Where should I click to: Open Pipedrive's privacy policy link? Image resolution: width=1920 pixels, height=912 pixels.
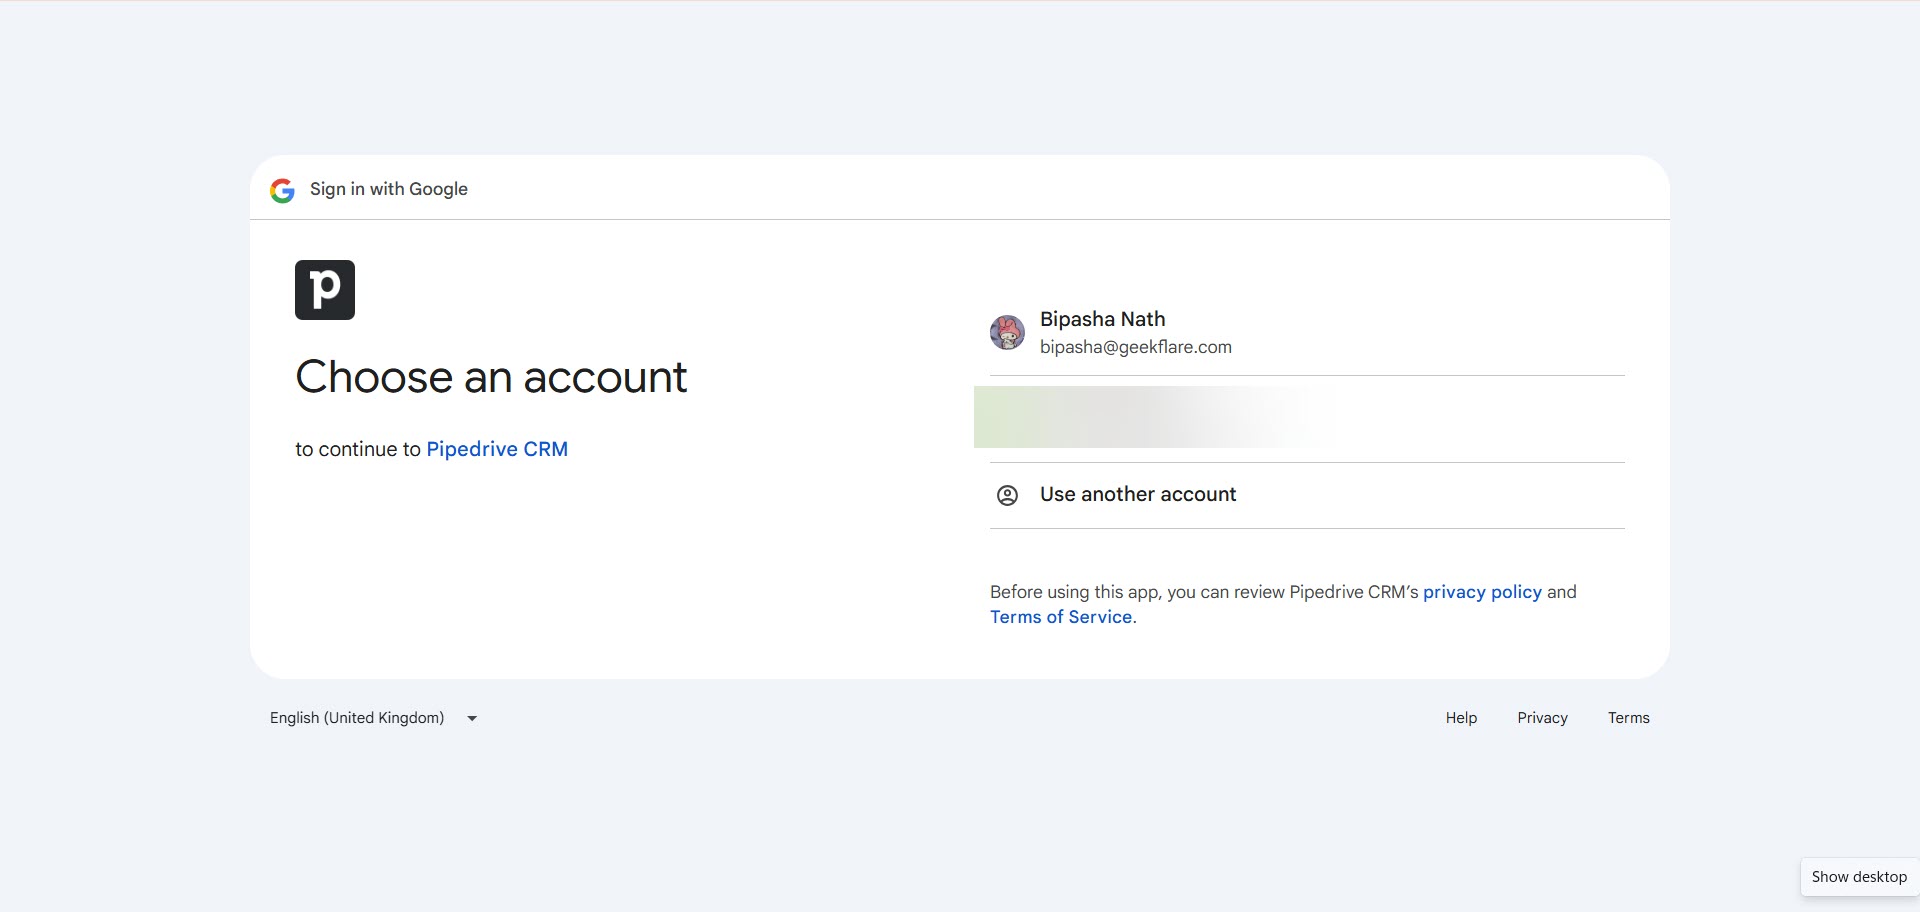click(1482, 592)
